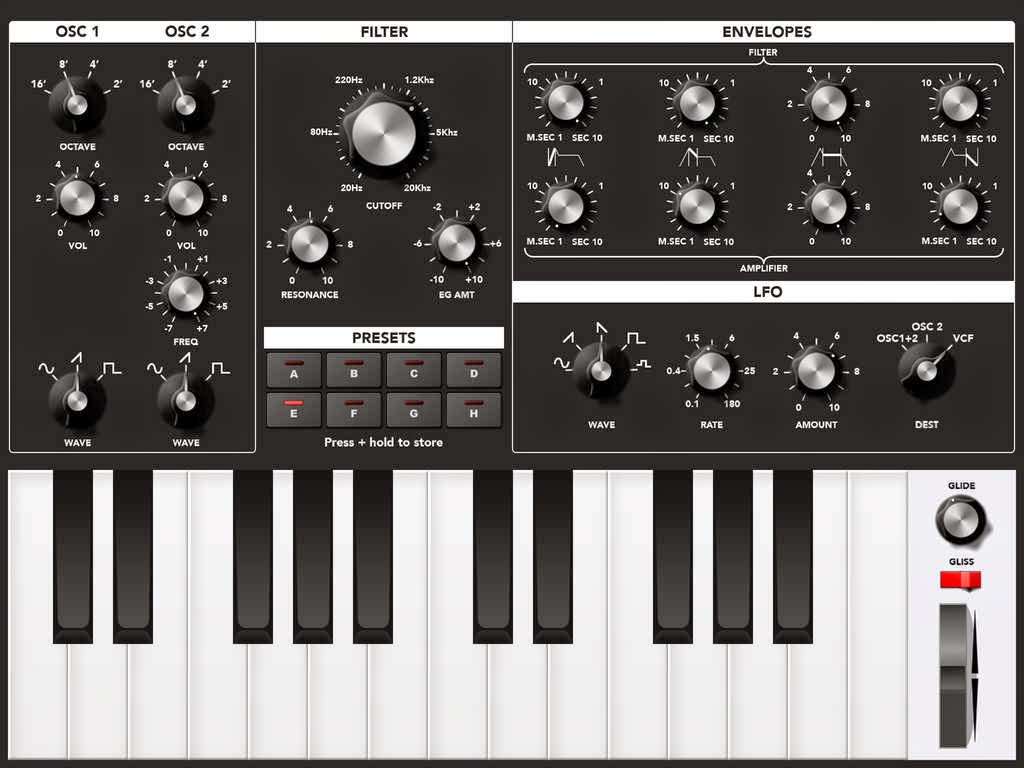The height and width of the screenshot is (768, 1024).
Task: Click the +7 label under FREQ knob
Action: click(x=202, y=328)
